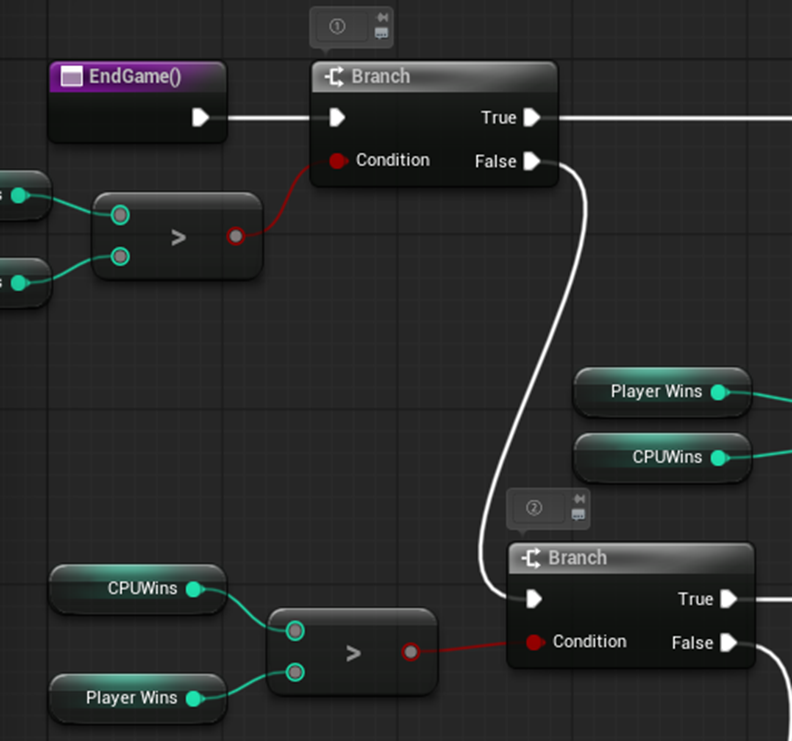
Task: Click the red Condition pin on first Branch
Action: tap(338, 160)
